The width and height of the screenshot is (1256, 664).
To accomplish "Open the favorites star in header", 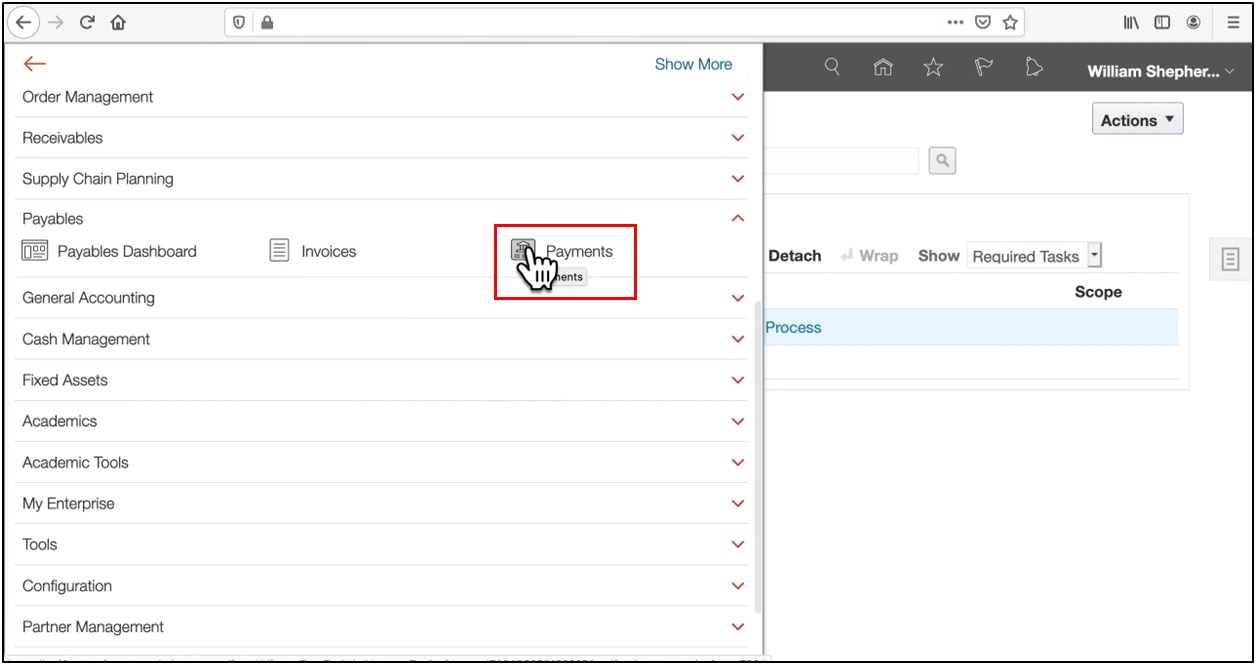I will [933, 67].
